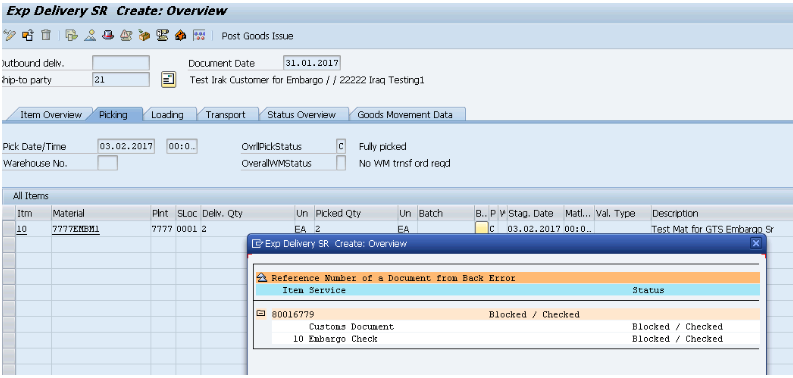Collapse the 80016779 document node

[x=261, y=314]
